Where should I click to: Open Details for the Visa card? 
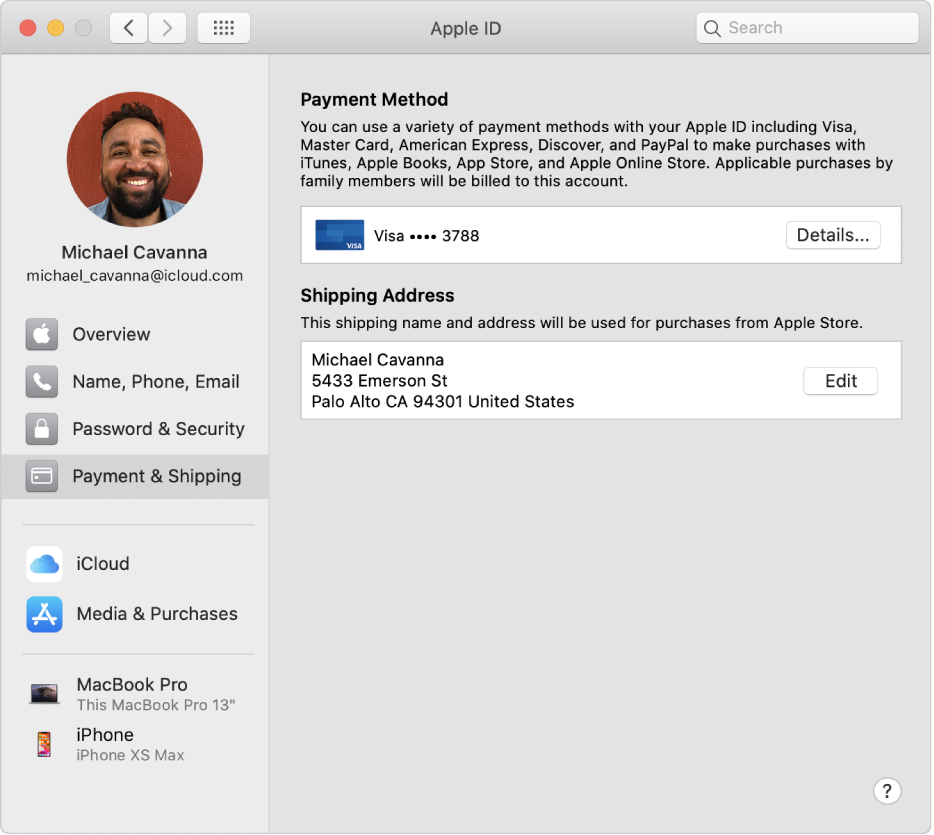(833, 235)
